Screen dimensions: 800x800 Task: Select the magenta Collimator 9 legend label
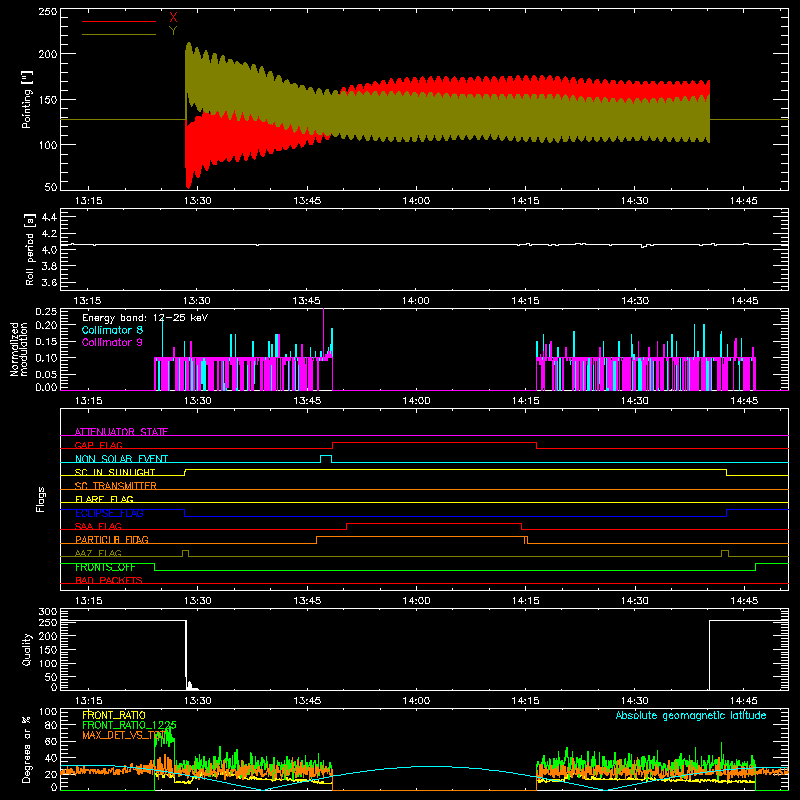(112, 342)
